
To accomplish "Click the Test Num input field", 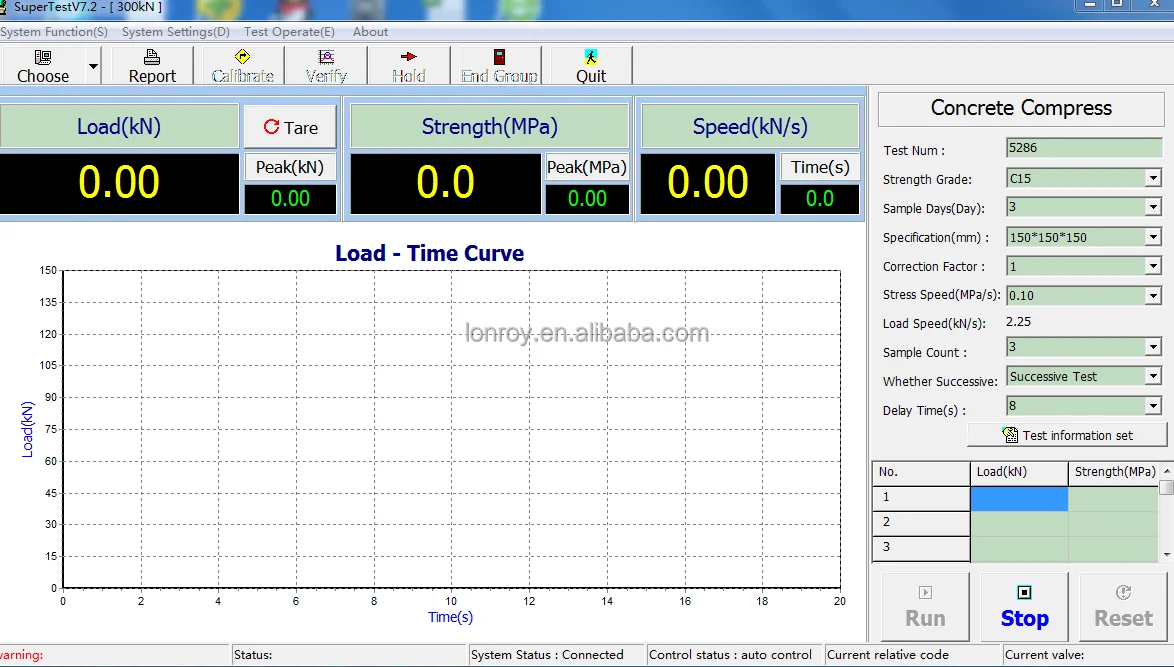I will tap(1084, 148).
